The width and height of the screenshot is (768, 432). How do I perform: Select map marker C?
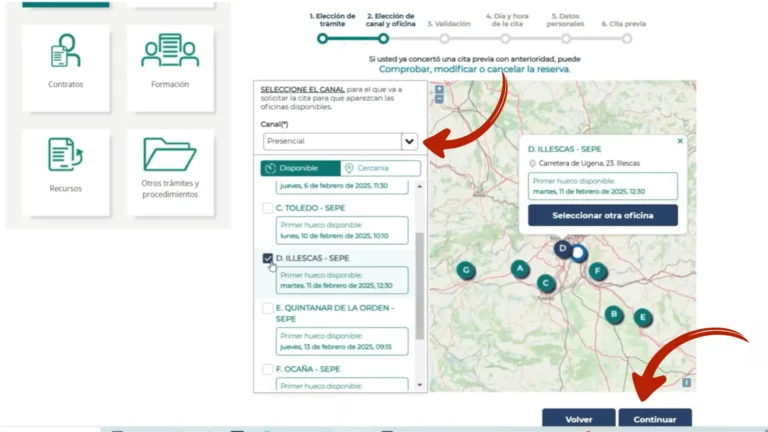pyautogui.click(x=546, y=283)
